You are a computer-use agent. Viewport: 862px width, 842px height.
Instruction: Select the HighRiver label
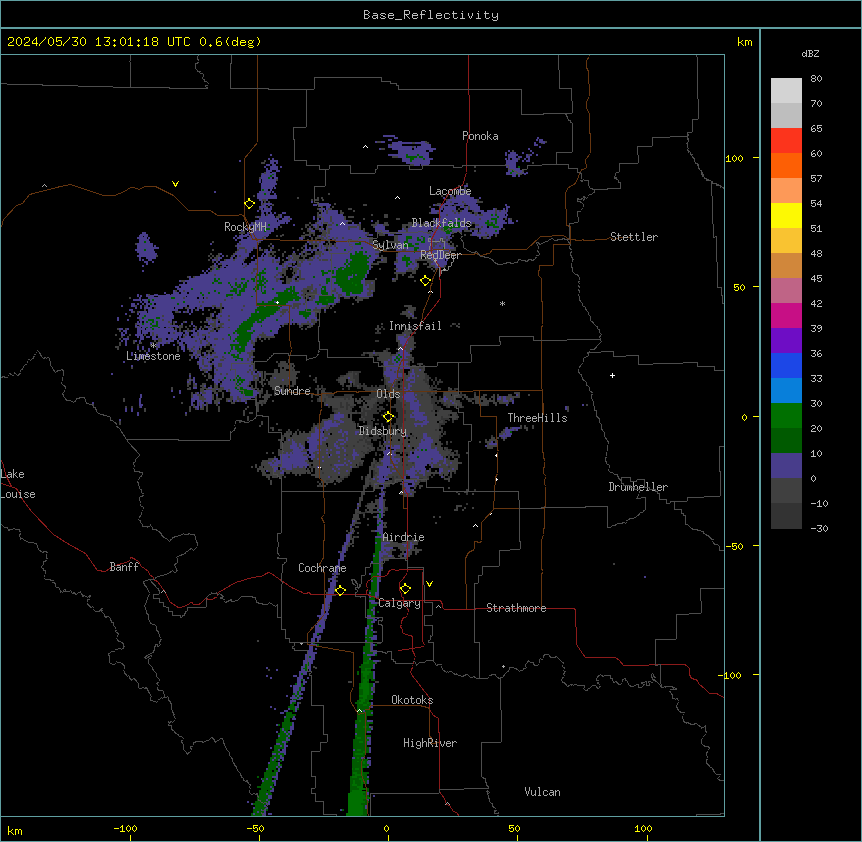pos(430,743)
